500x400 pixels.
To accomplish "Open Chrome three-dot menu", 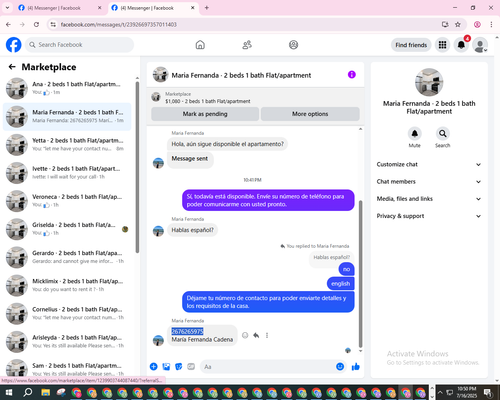I will click(x=491, y=24).
